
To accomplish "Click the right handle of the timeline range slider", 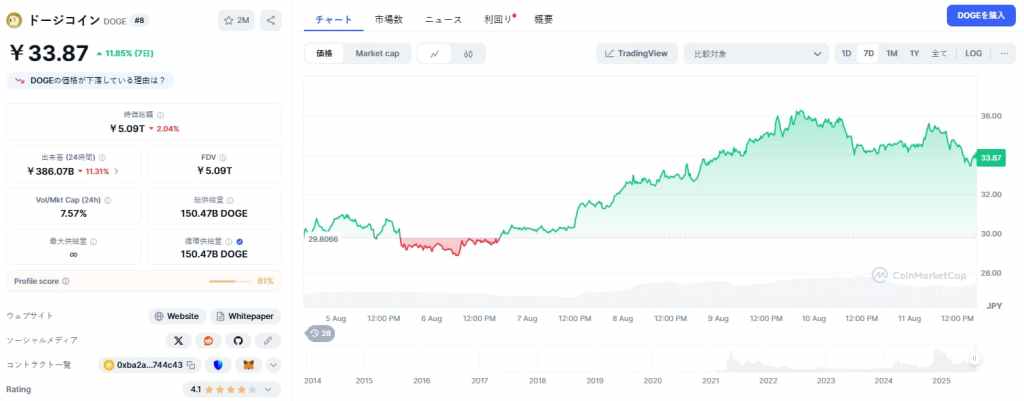I will point(974,359).
